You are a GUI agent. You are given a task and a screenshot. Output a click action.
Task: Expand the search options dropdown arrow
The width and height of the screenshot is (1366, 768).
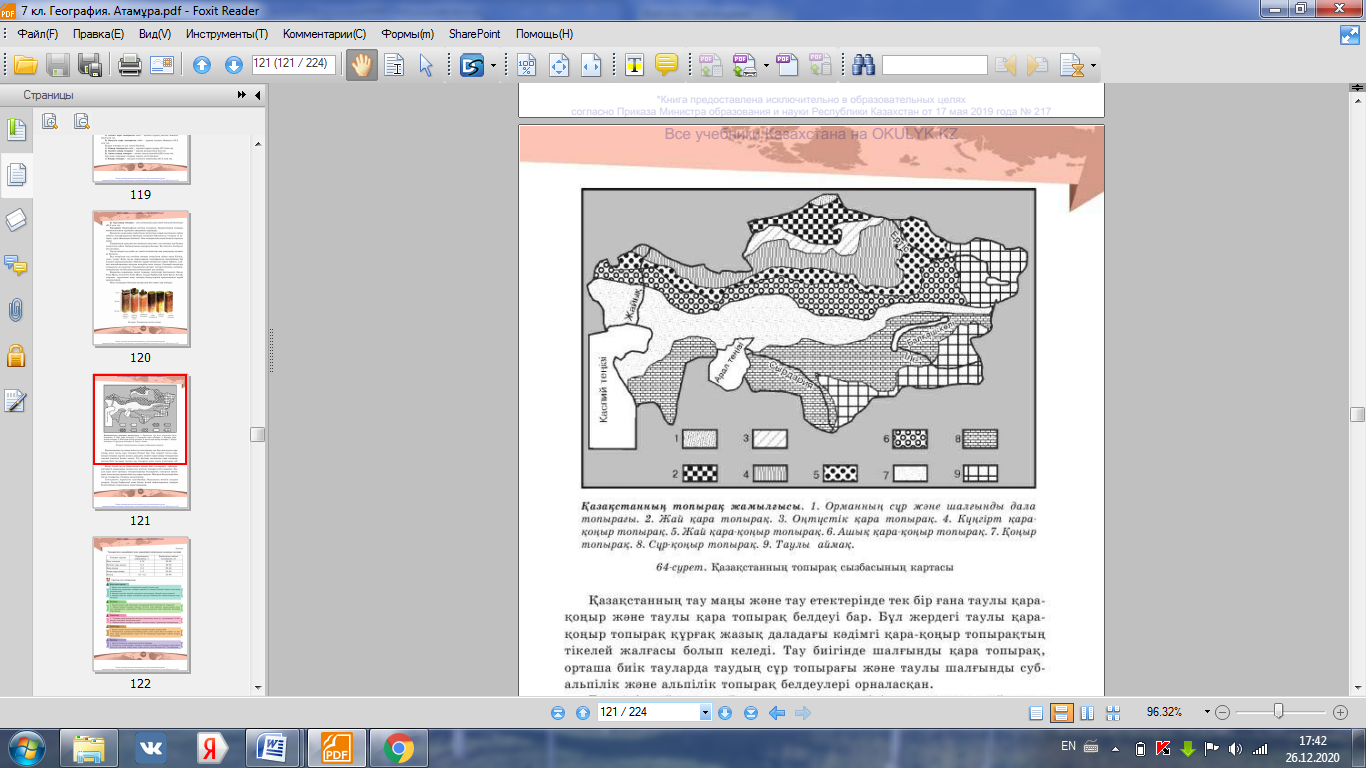[x=1093, y=66]
